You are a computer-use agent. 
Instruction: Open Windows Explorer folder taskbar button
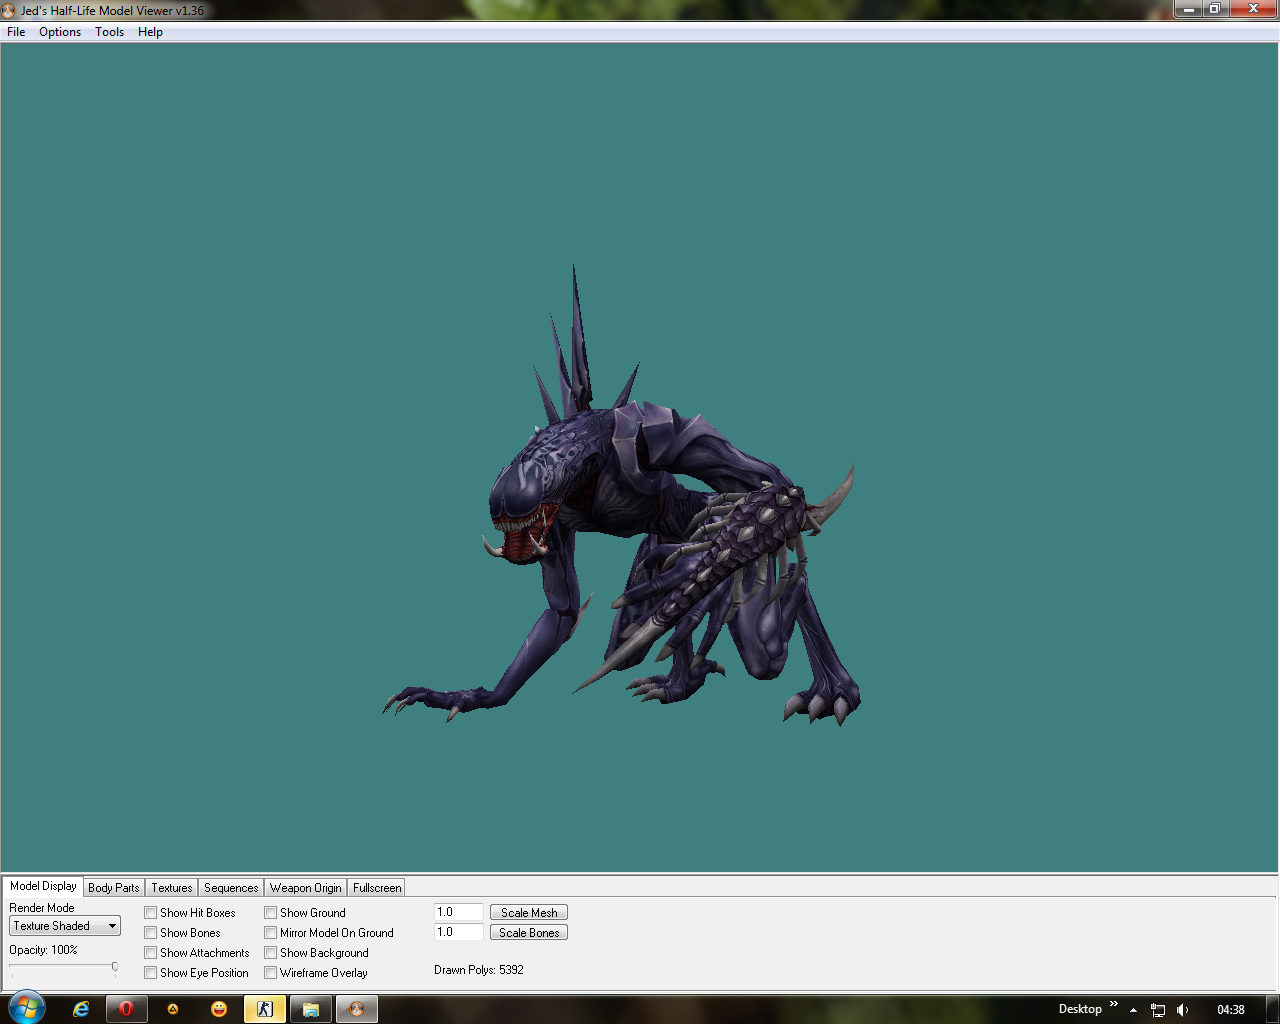[311, 1009]
